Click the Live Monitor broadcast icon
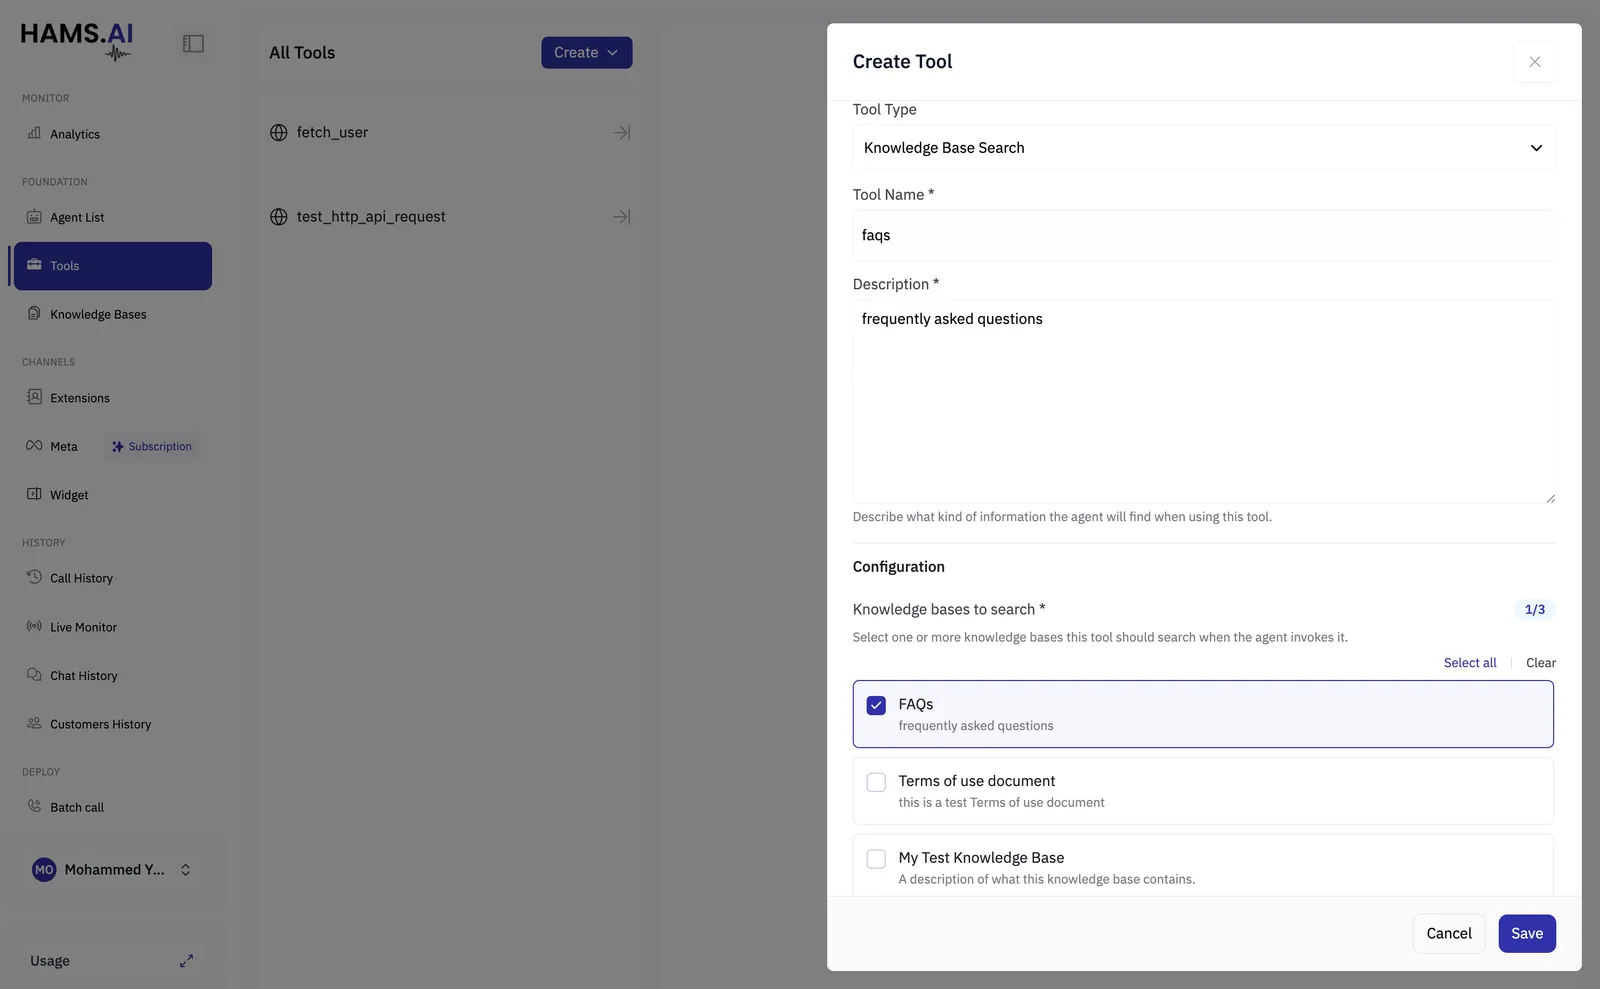 pos(34,626)
